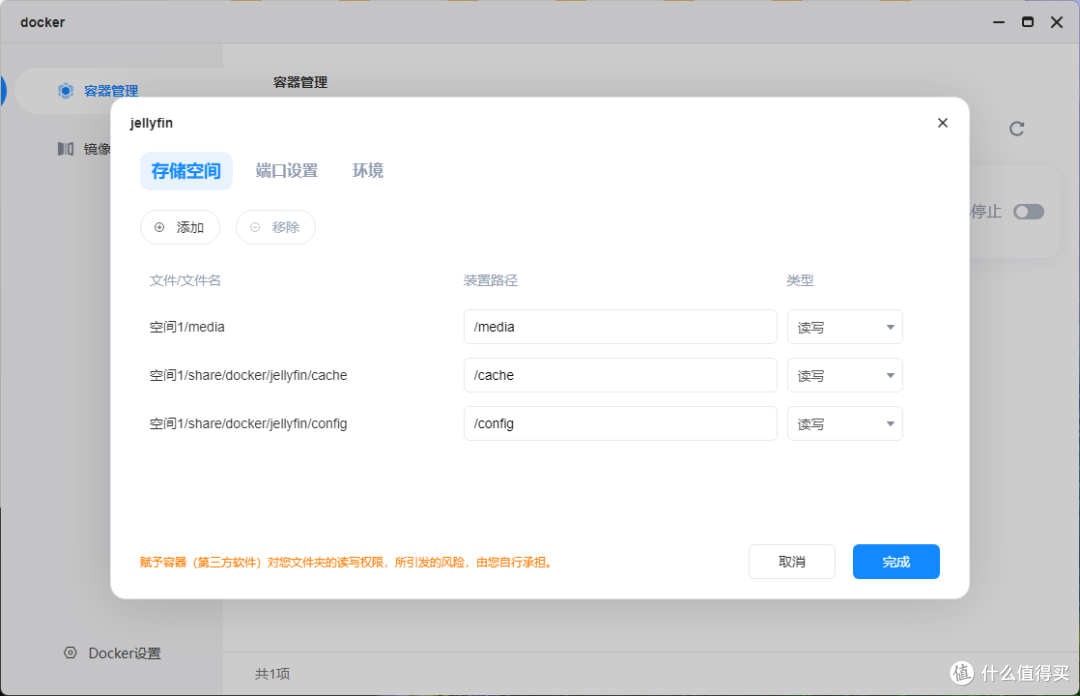This screenshot has height=696, width=1080.
Task: Click the 添加 button to add a volume
Action: tap(180, 227)
